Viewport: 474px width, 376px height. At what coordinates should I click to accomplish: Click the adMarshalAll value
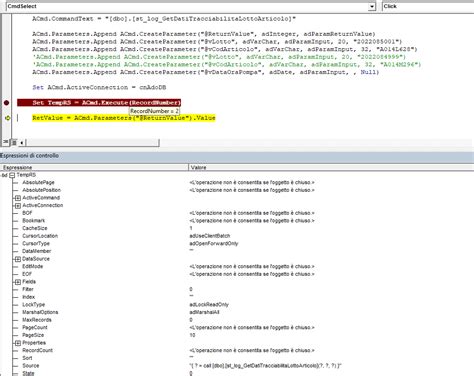coord(204,312)
